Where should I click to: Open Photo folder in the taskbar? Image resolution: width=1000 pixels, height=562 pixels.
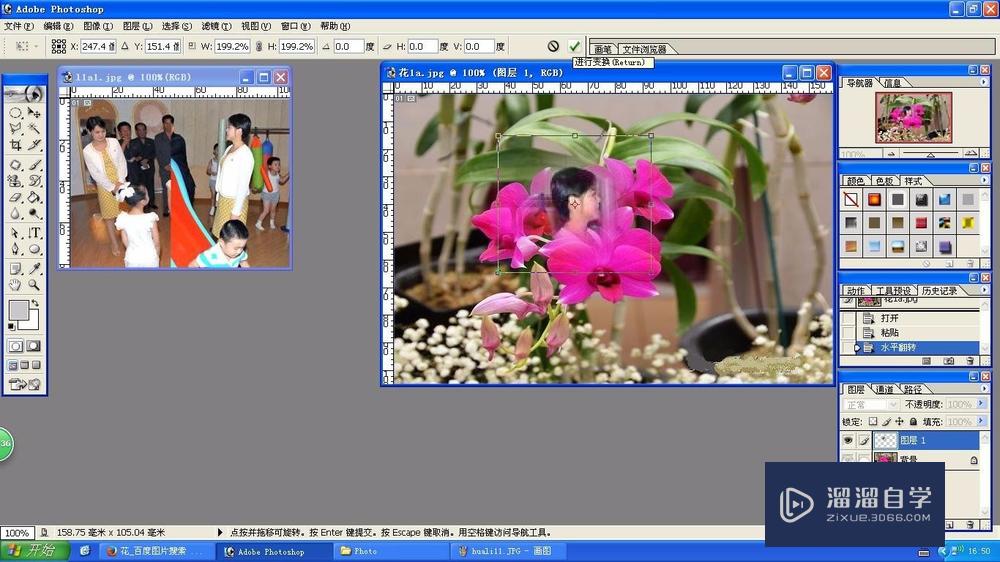pyautogui.click(x=392, y=551)
